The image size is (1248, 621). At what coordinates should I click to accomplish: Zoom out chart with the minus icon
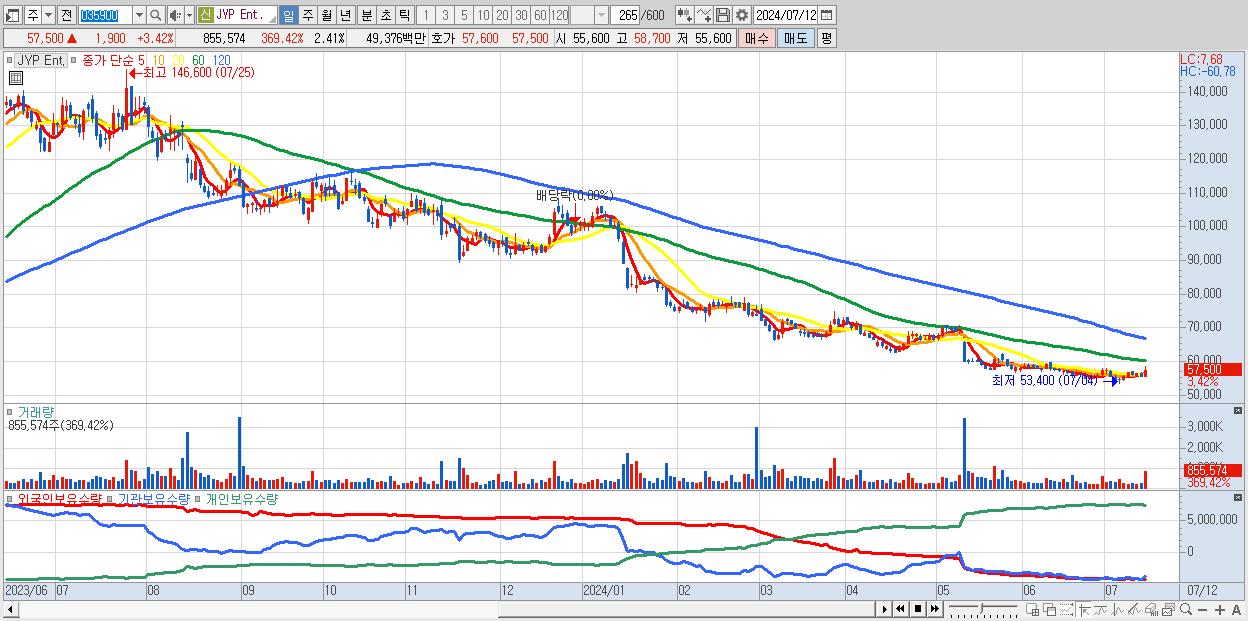1202,610
